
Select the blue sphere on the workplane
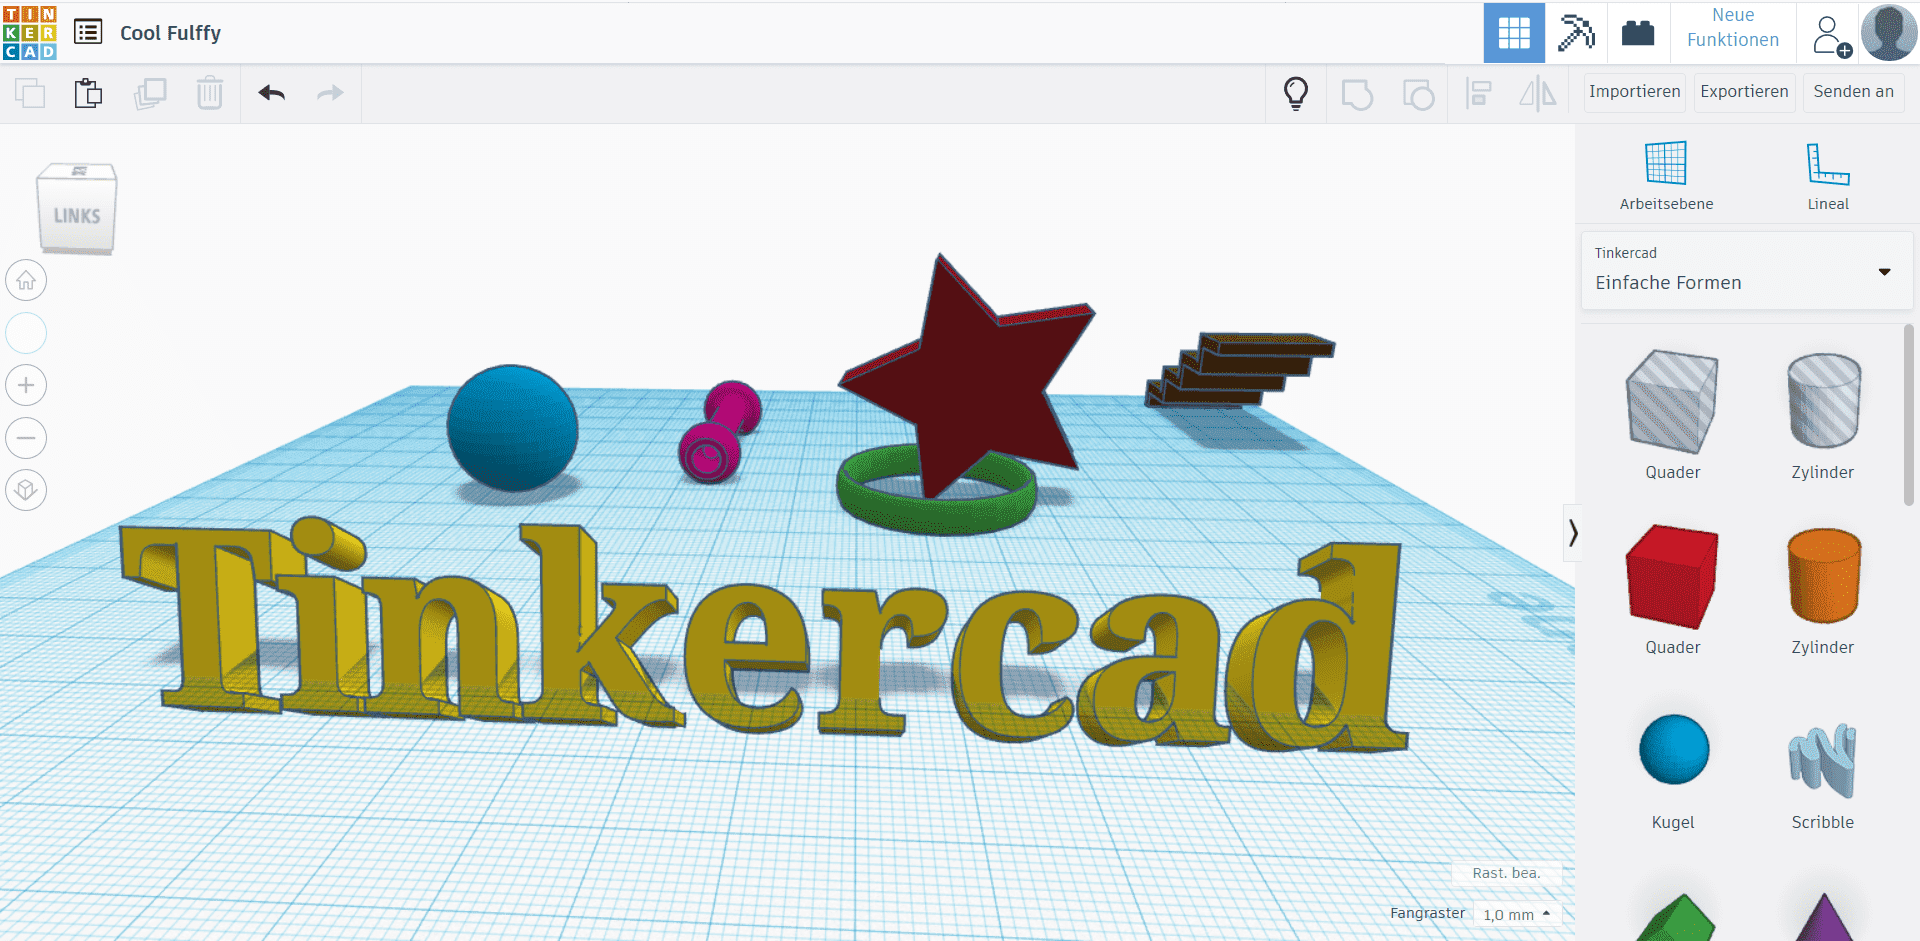[x=512, y=428]
